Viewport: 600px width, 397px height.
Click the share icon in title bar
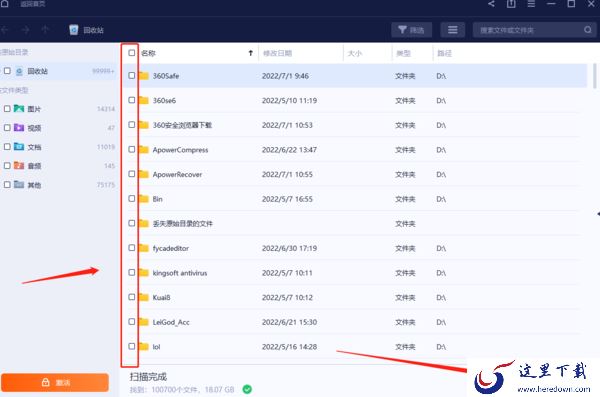[x=491, y=3]
